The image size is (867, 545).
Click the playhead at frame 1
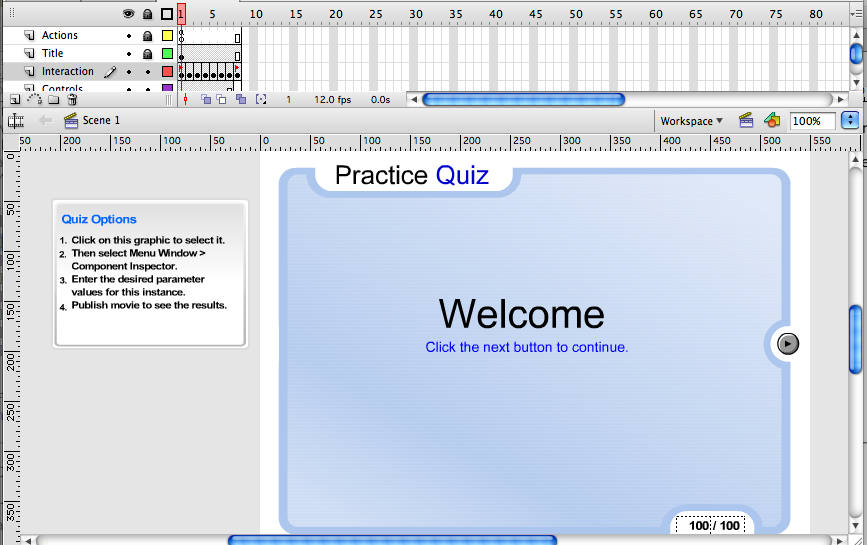coord(181,14)
